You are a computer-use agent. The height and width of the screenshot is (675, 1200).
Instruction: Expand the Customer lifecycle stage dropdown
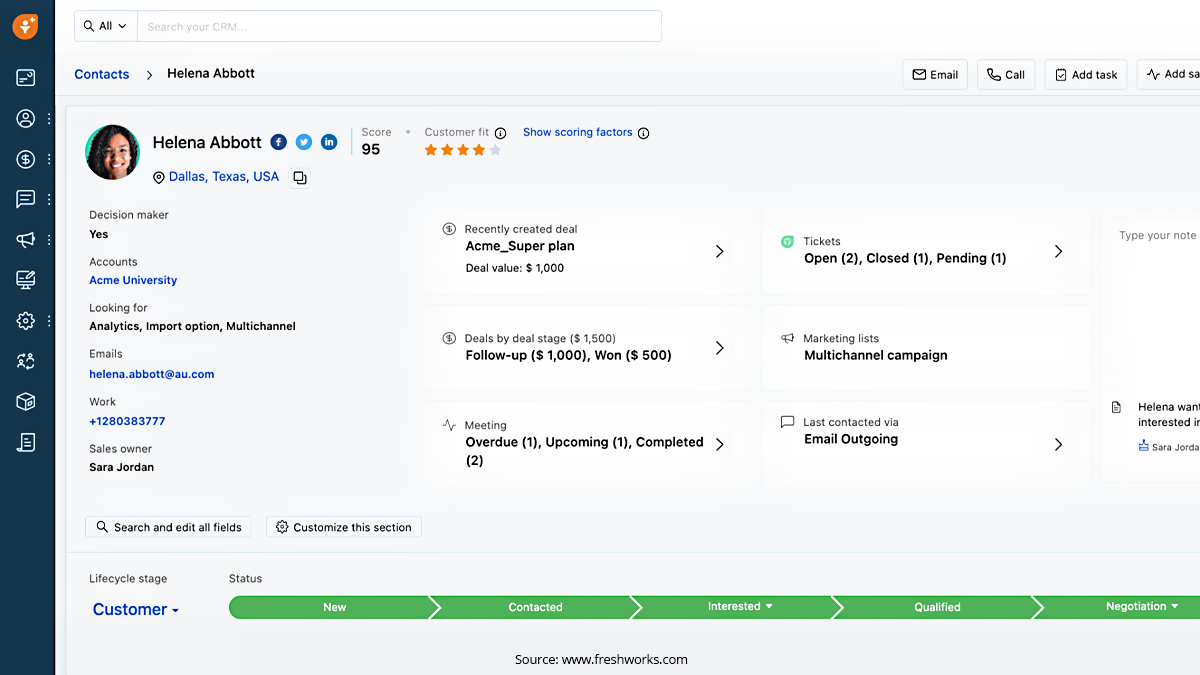[136, 609]
